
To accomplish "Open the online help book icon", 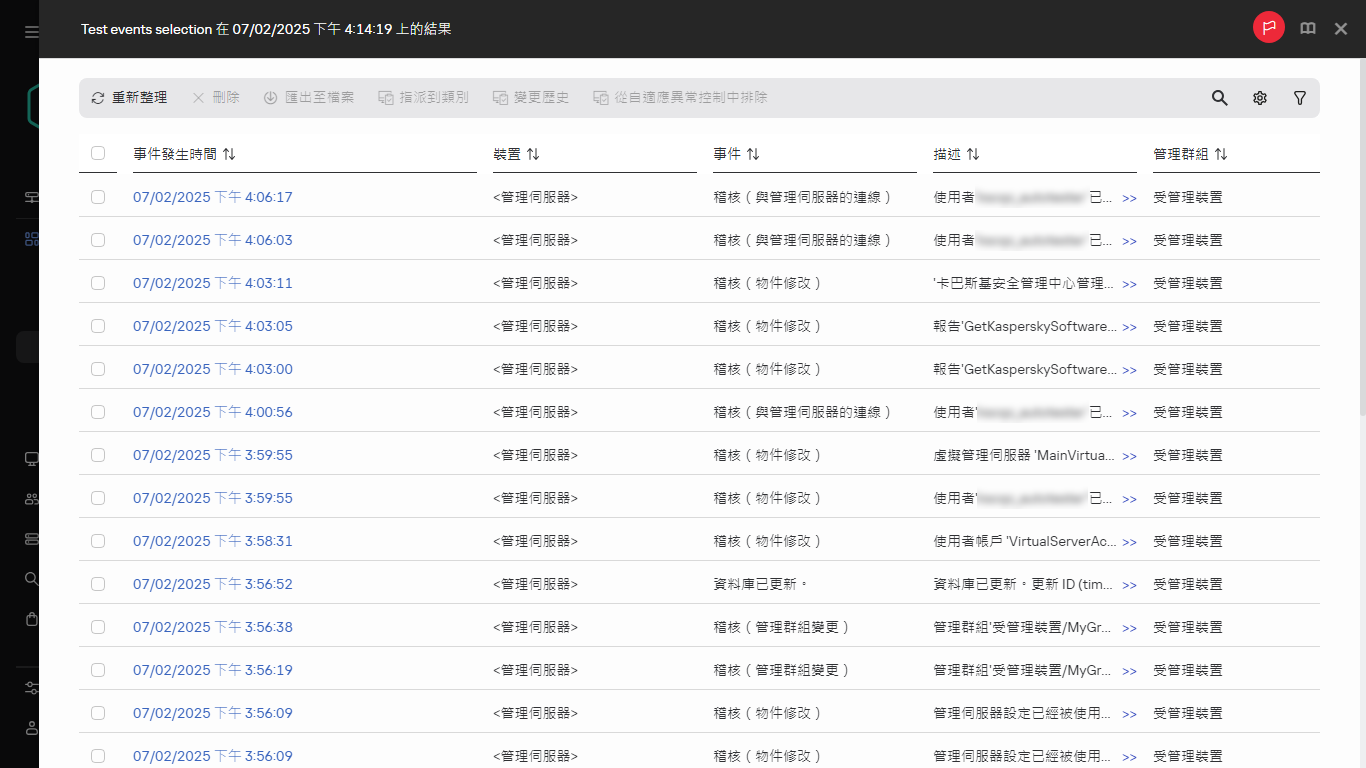I will pos(1308,27).
